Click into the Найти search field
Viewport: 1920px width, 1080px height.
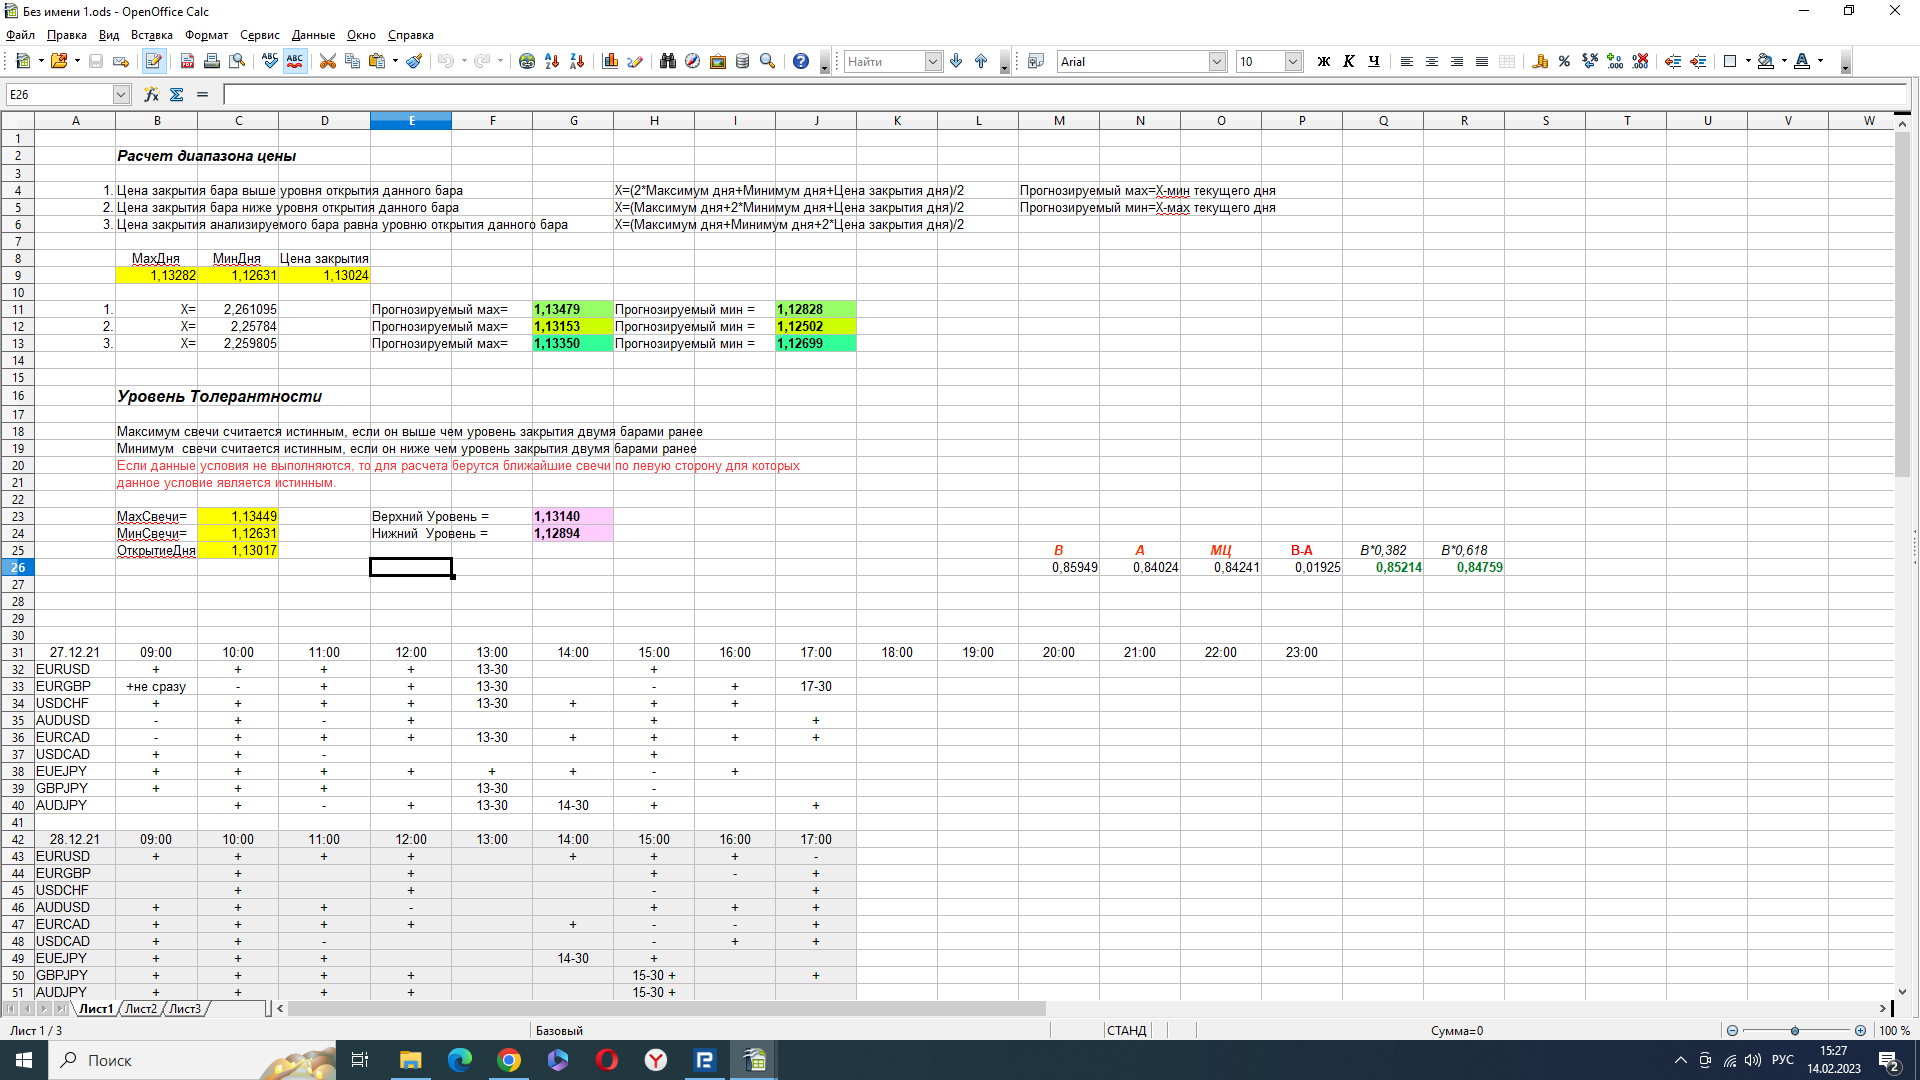884,62
